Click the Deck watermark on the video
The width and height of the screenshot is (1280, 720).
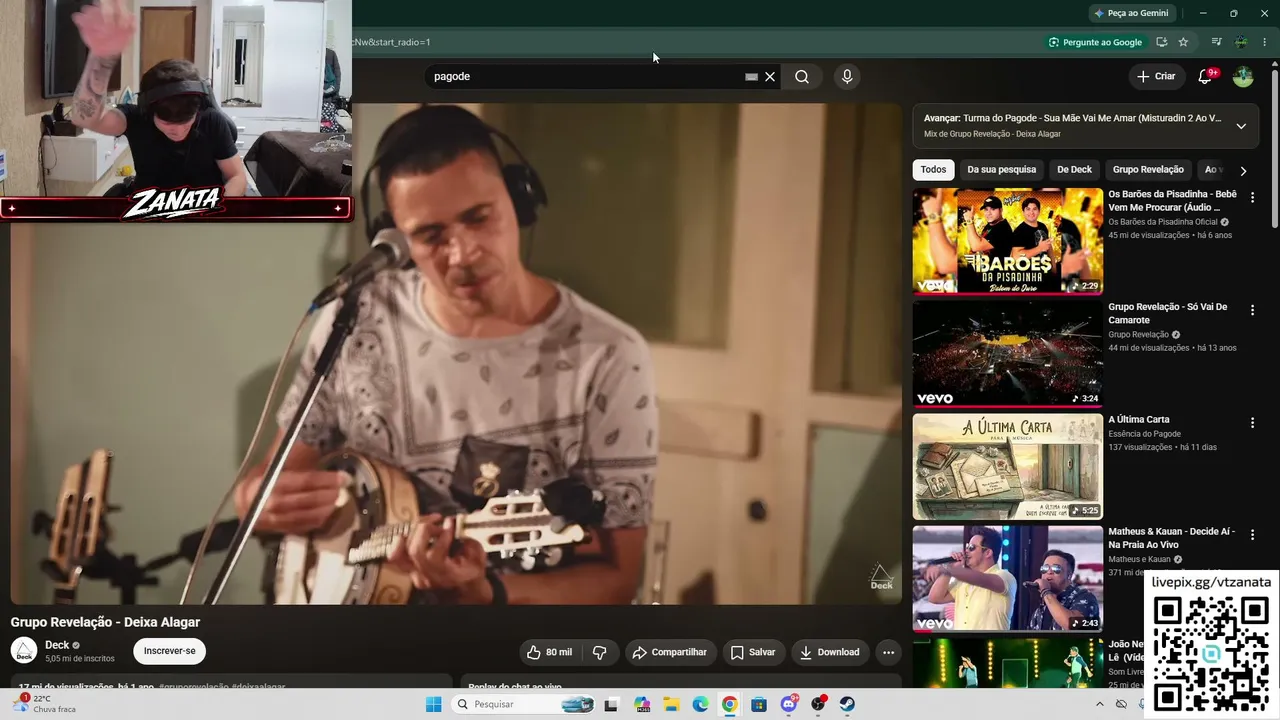click(x=881, y=577)
